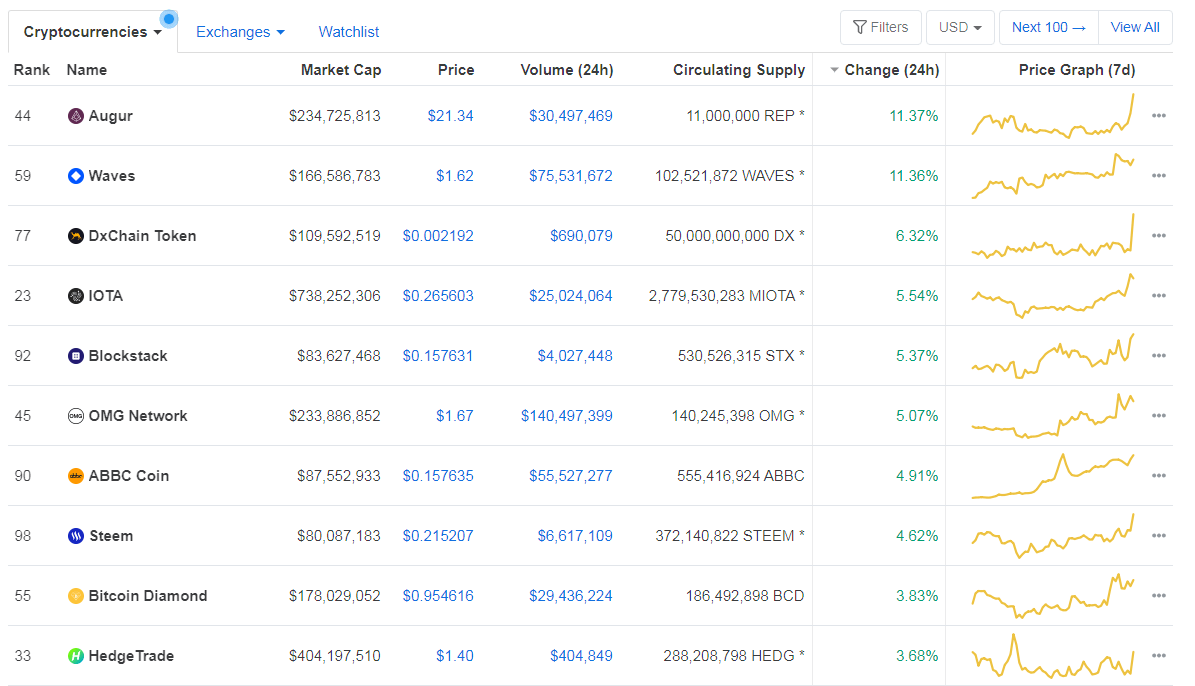
Task: Click the Waves coin logo icon
Action: (75, 176)
